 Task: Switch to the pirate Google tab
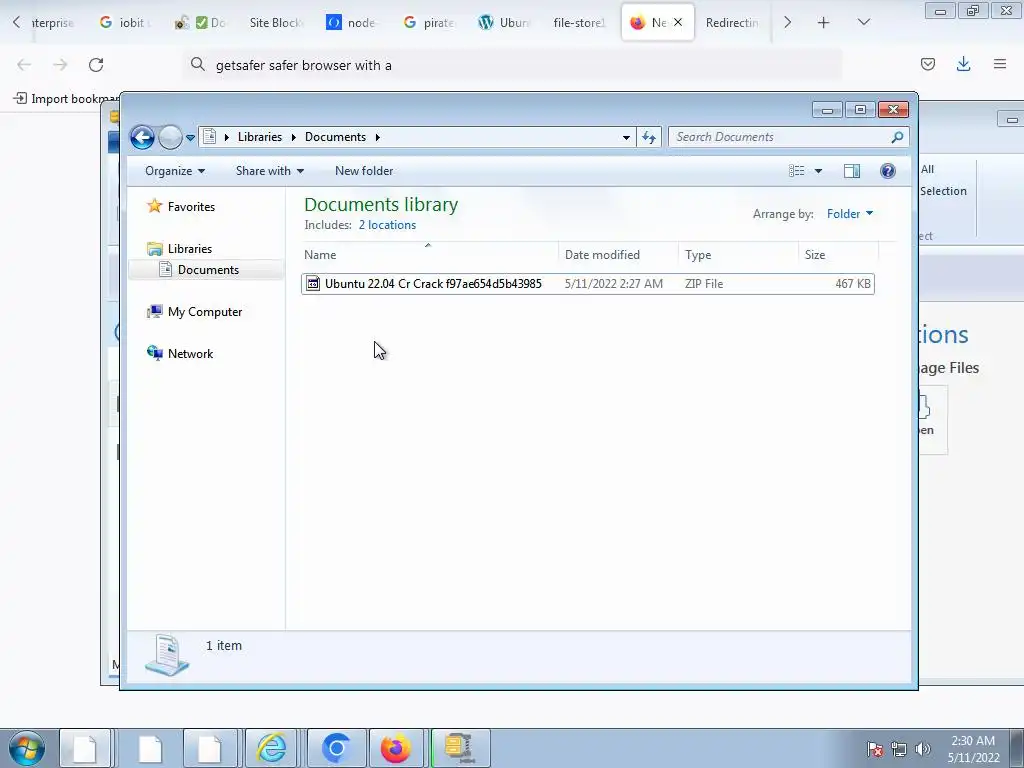click(x=428, y=22)
